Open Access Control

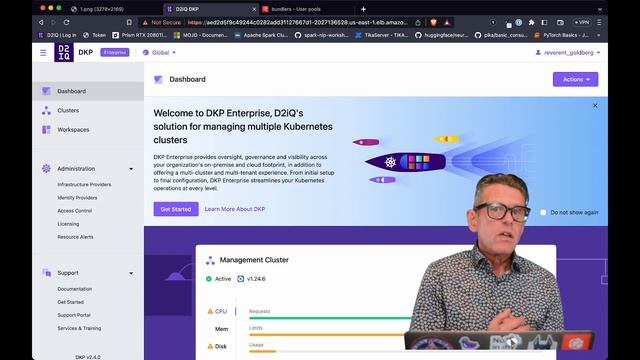[x=74, y=211]
